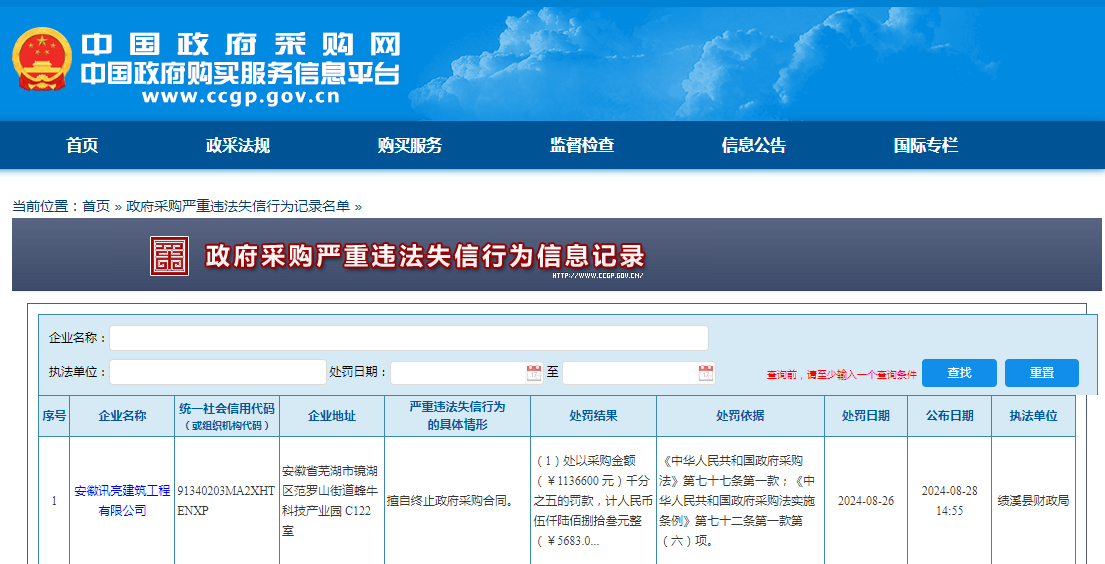Viewport: 1105px width, 564px height.
Task: Open the 首页 navigation tab
Action: pos(82,146)
